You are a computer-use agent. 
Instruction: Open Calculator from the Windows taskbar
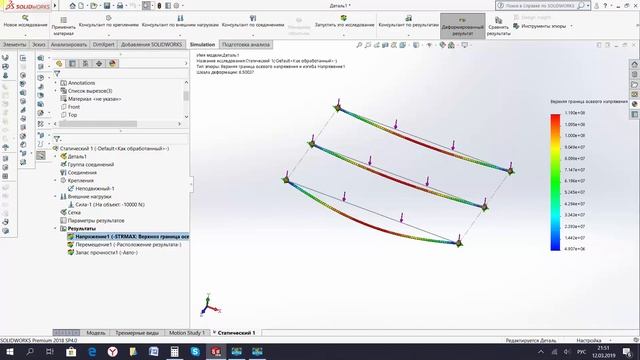tap(174, 351)
